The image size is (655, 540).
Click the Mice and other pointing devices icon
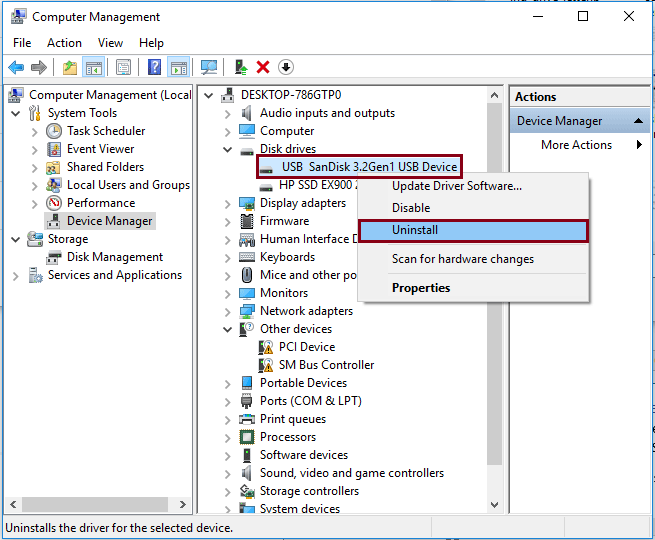247,275
